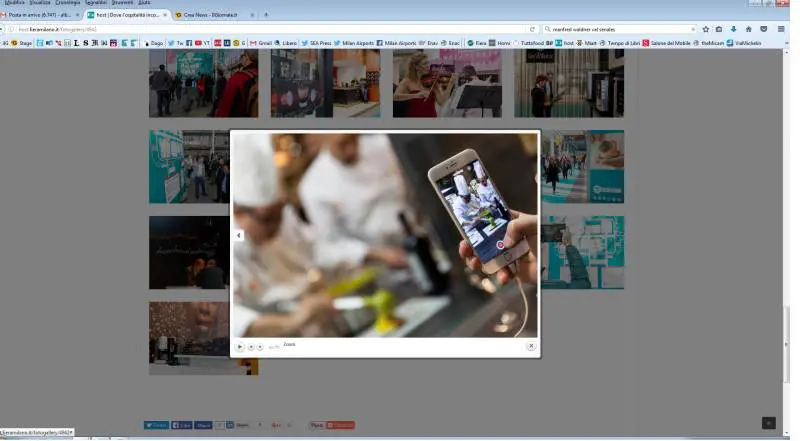This screenshot has height=441, width=800.
Task: Go to previous photo with left arrow
Action: pyautogui.click(x=239, y=236)
